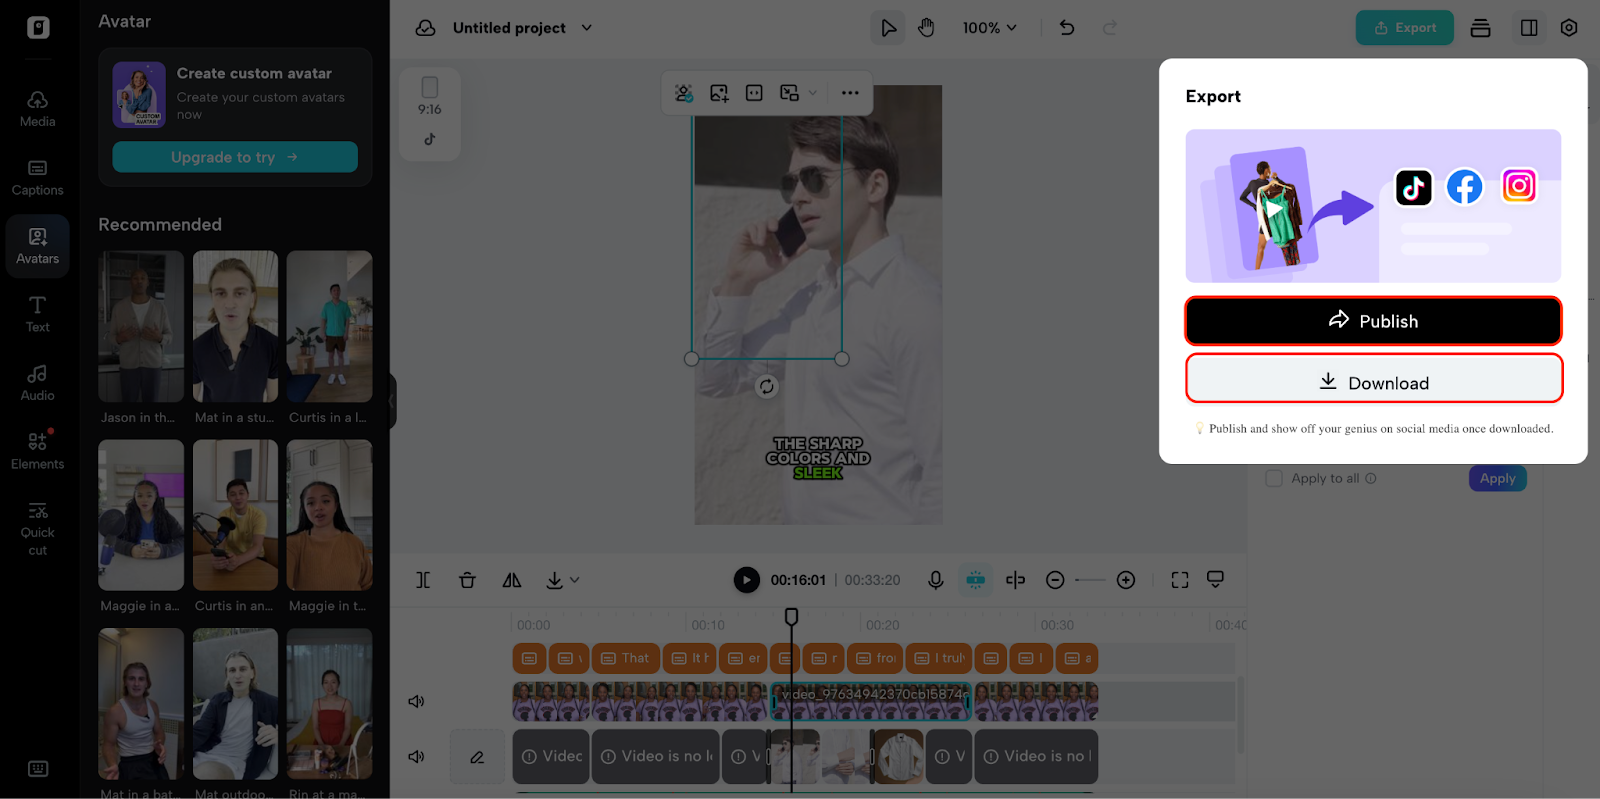Open the 9:16 aspect ratio selector
Viewport: 1600px width, 799px height.
tap(430, 97)
